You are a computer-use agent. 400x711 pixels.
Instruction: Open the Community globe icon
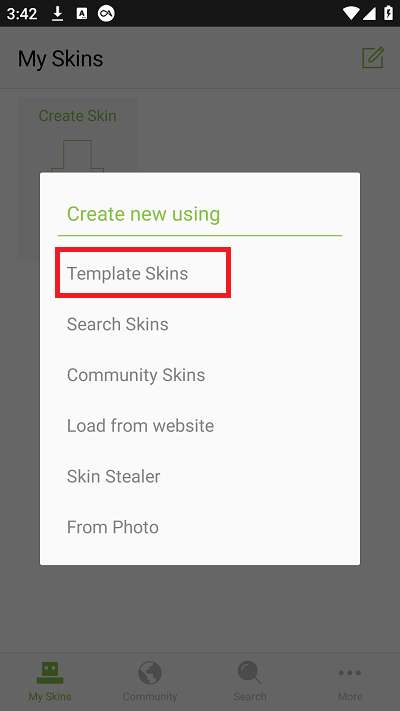150,672
